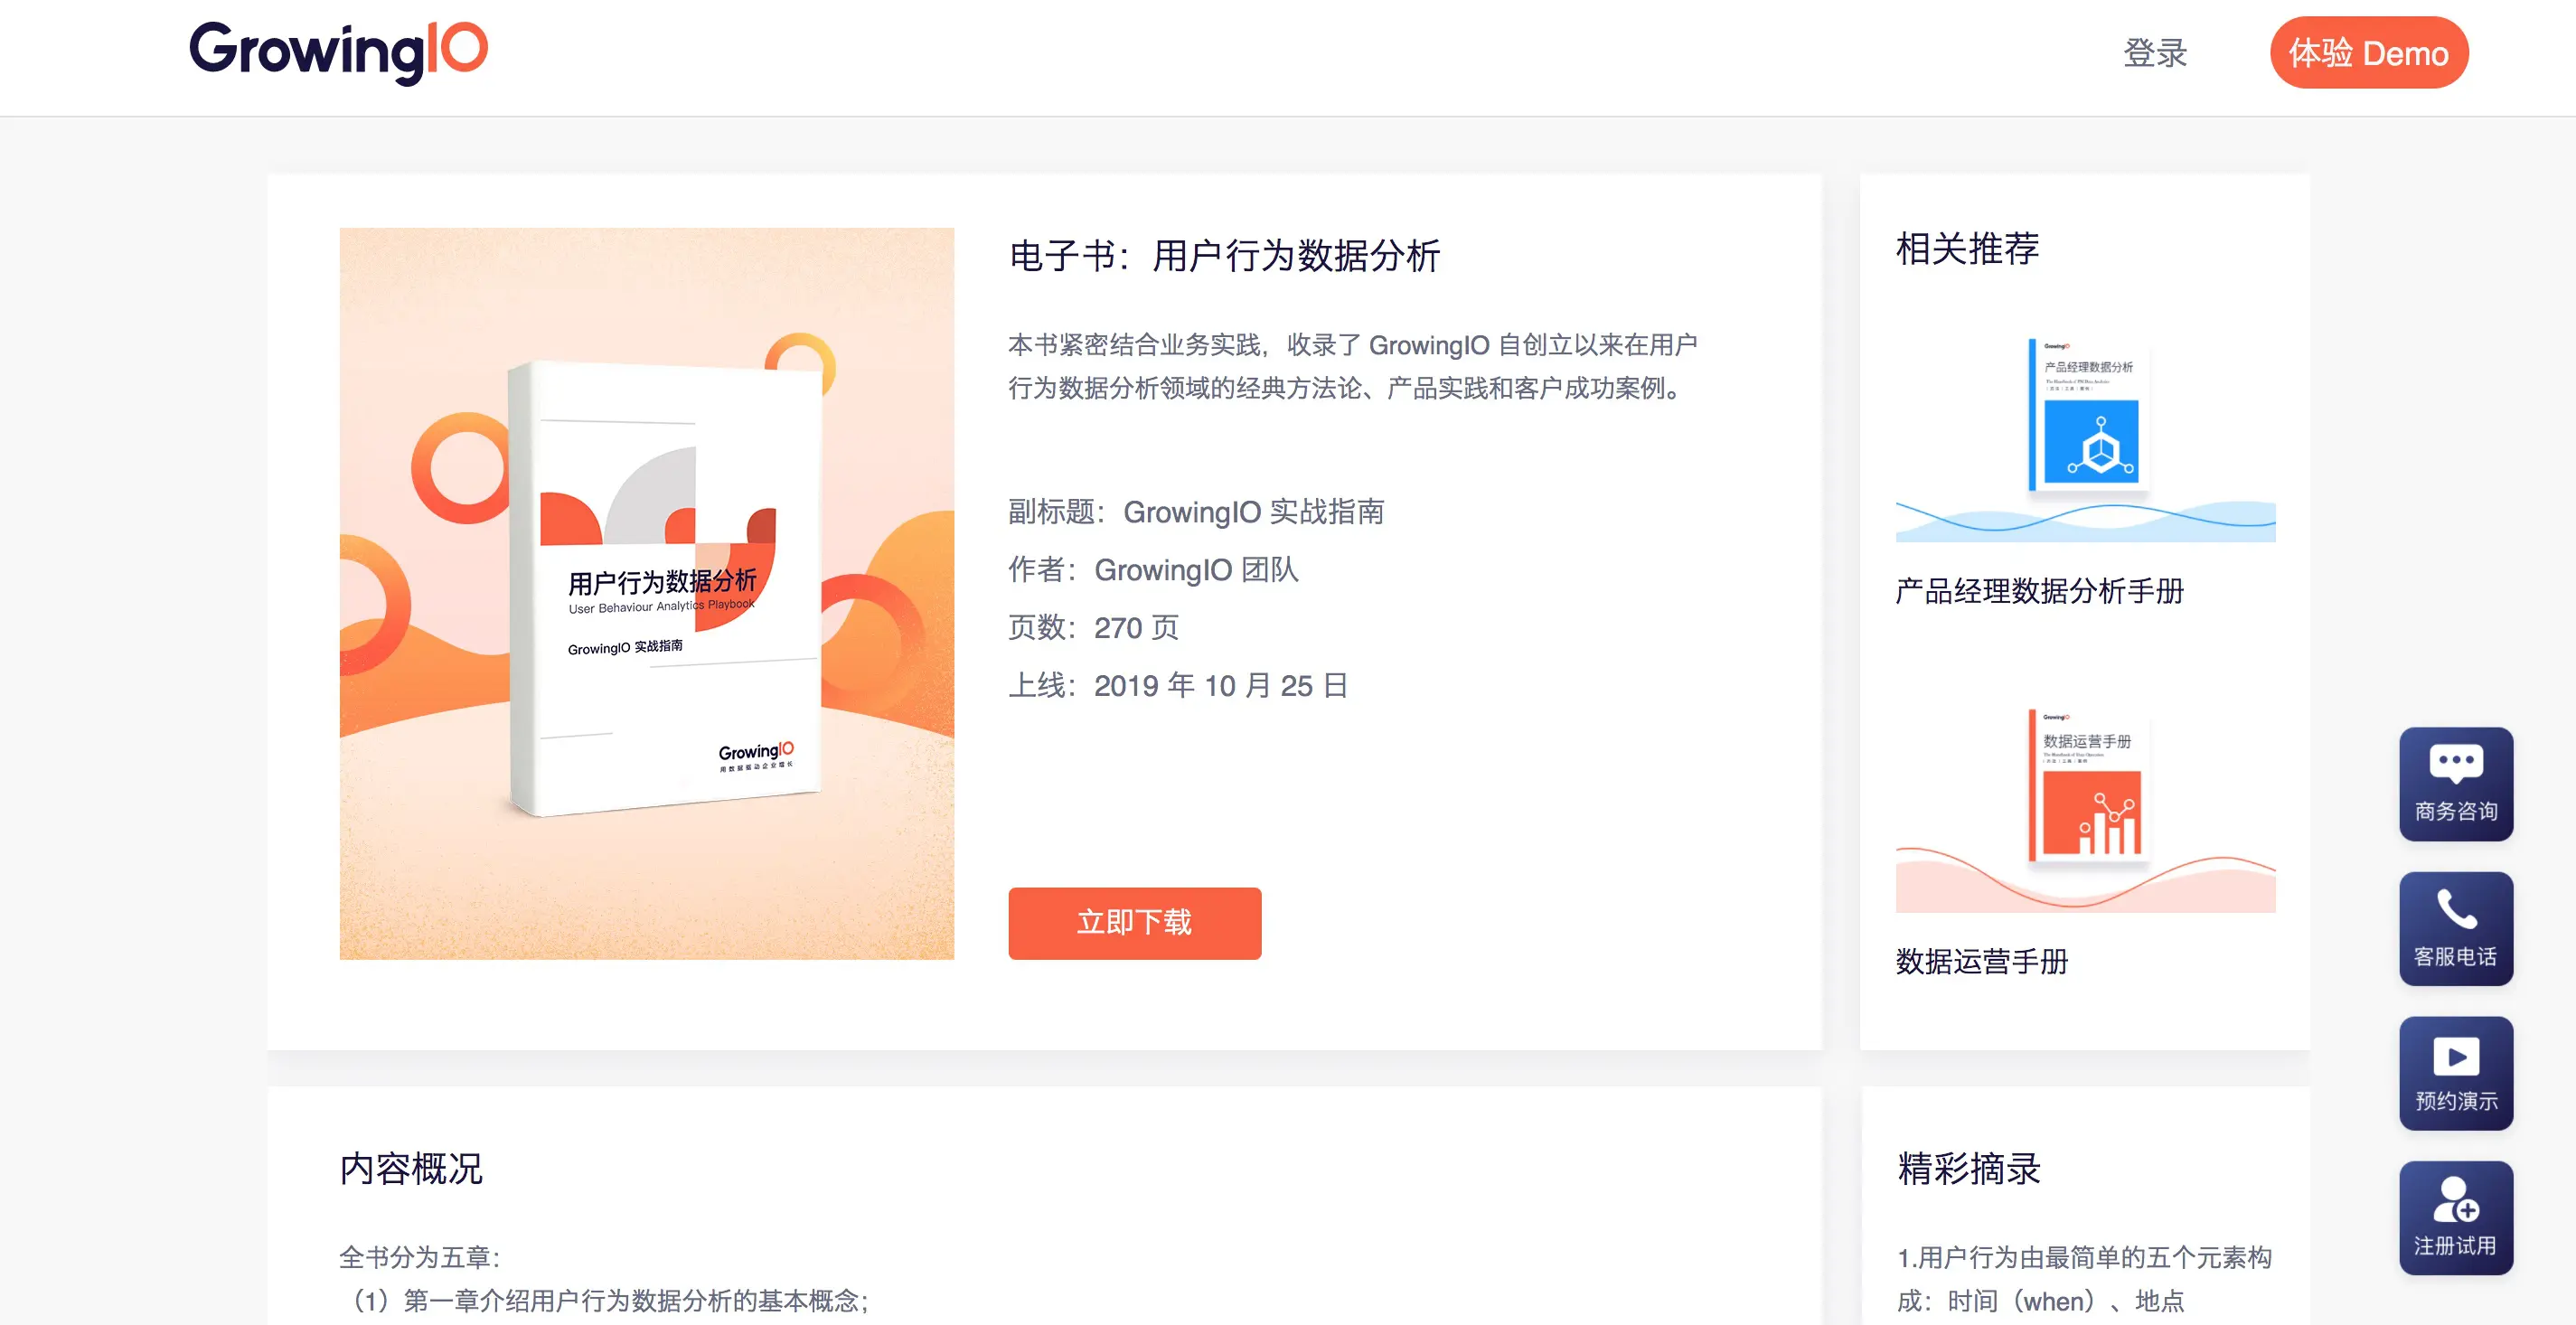Click the 精彩摘录 heading
This screenshot has width=2576, height=1325.
click(x=1968, y=1168)
